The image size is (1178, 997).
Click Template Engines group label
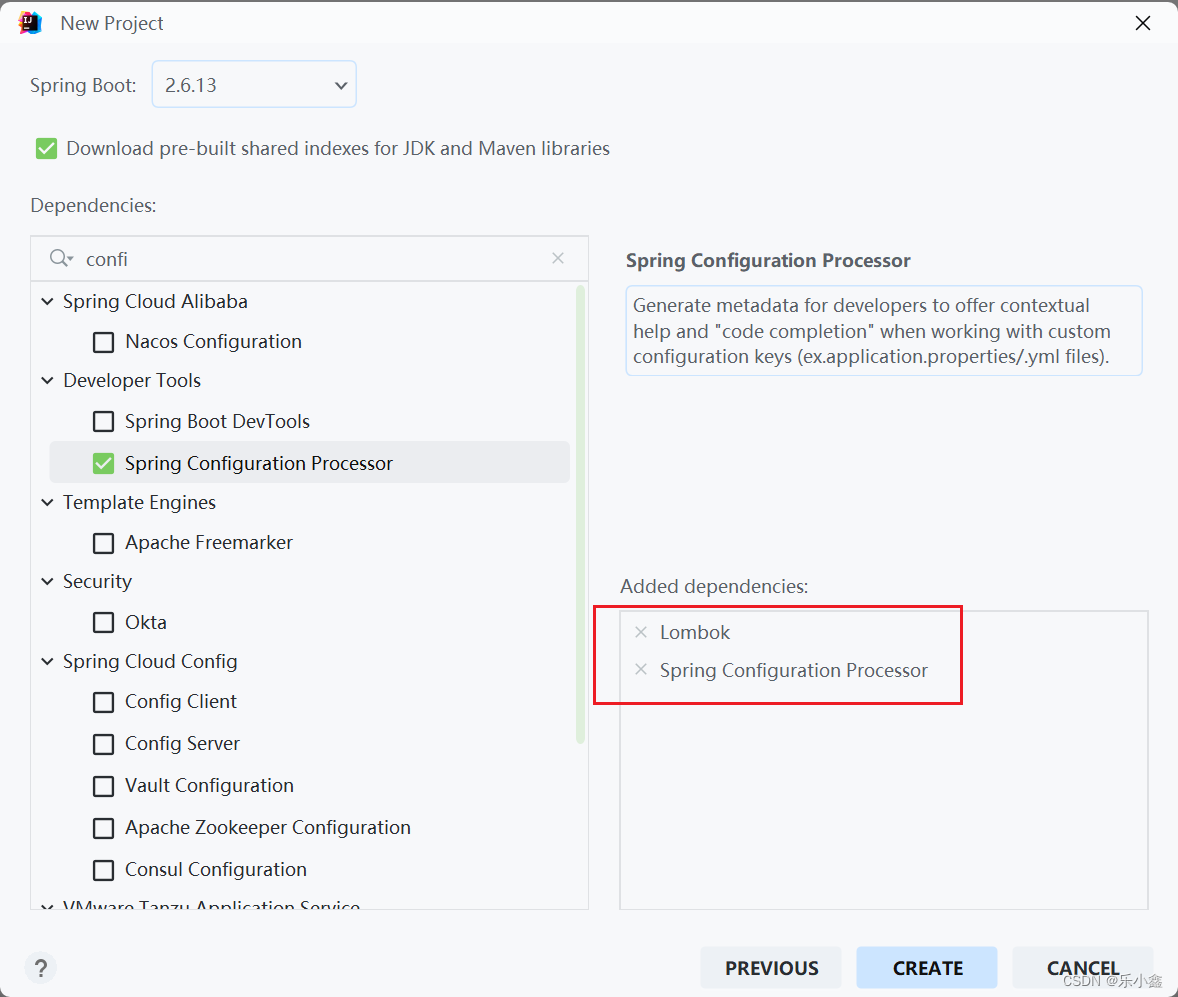[140, 502]
